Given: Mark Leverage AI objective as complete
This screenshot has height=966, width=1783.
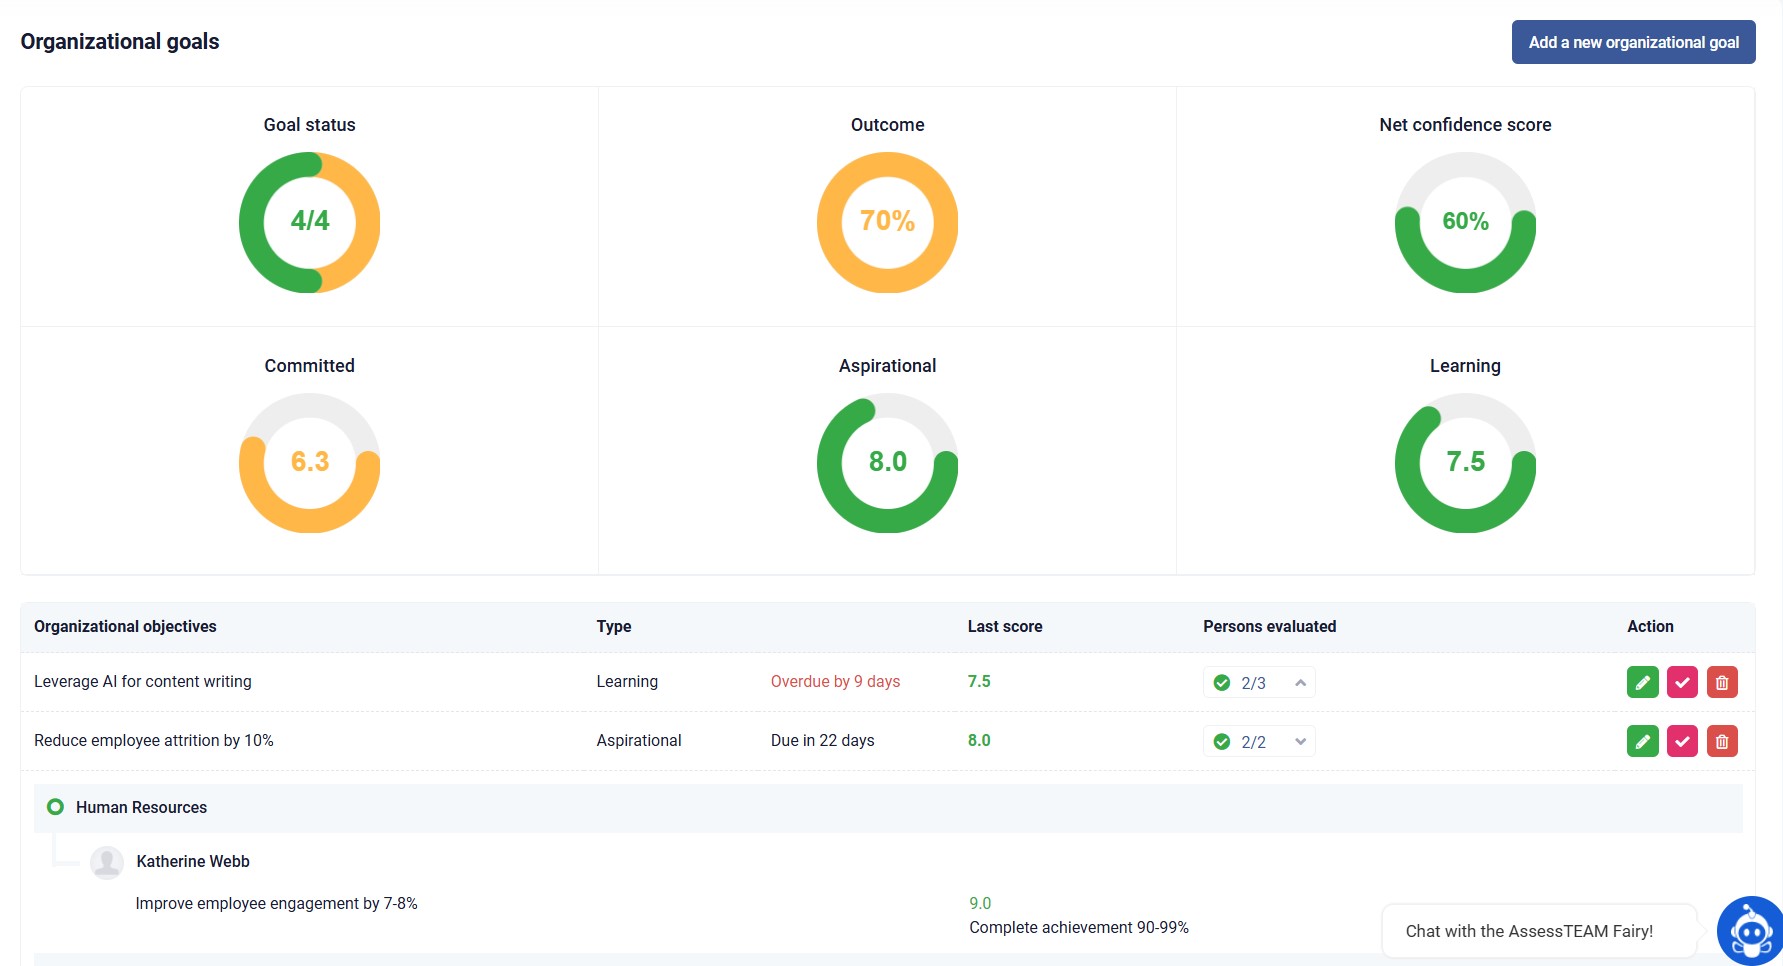Looking at the screenshot, I should pos(1682,682).
